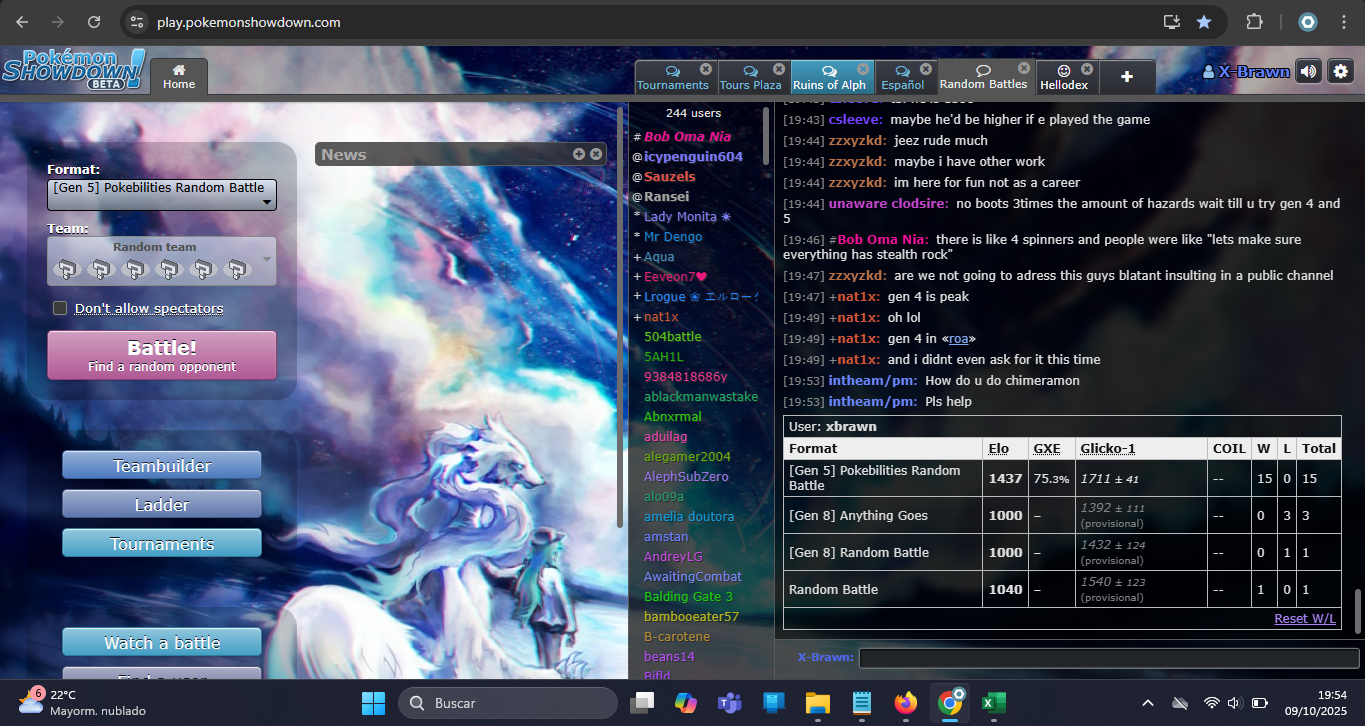The height and width of the screenshot is (726, 1365).
Task: Click the chat message input field
Action: (x=1108, y=658)
